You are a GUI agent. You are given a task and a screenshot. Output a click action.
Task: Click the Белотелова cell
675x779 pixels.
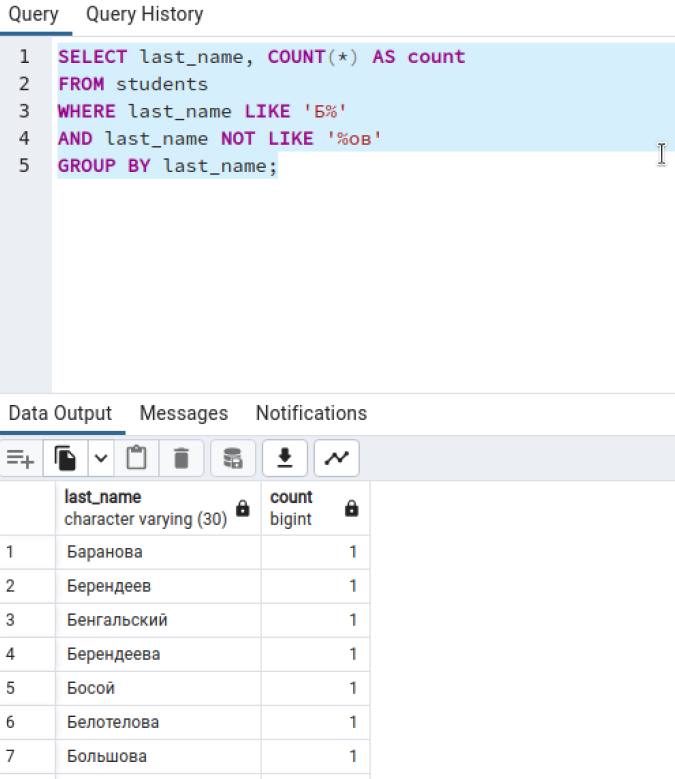point(158,722)
